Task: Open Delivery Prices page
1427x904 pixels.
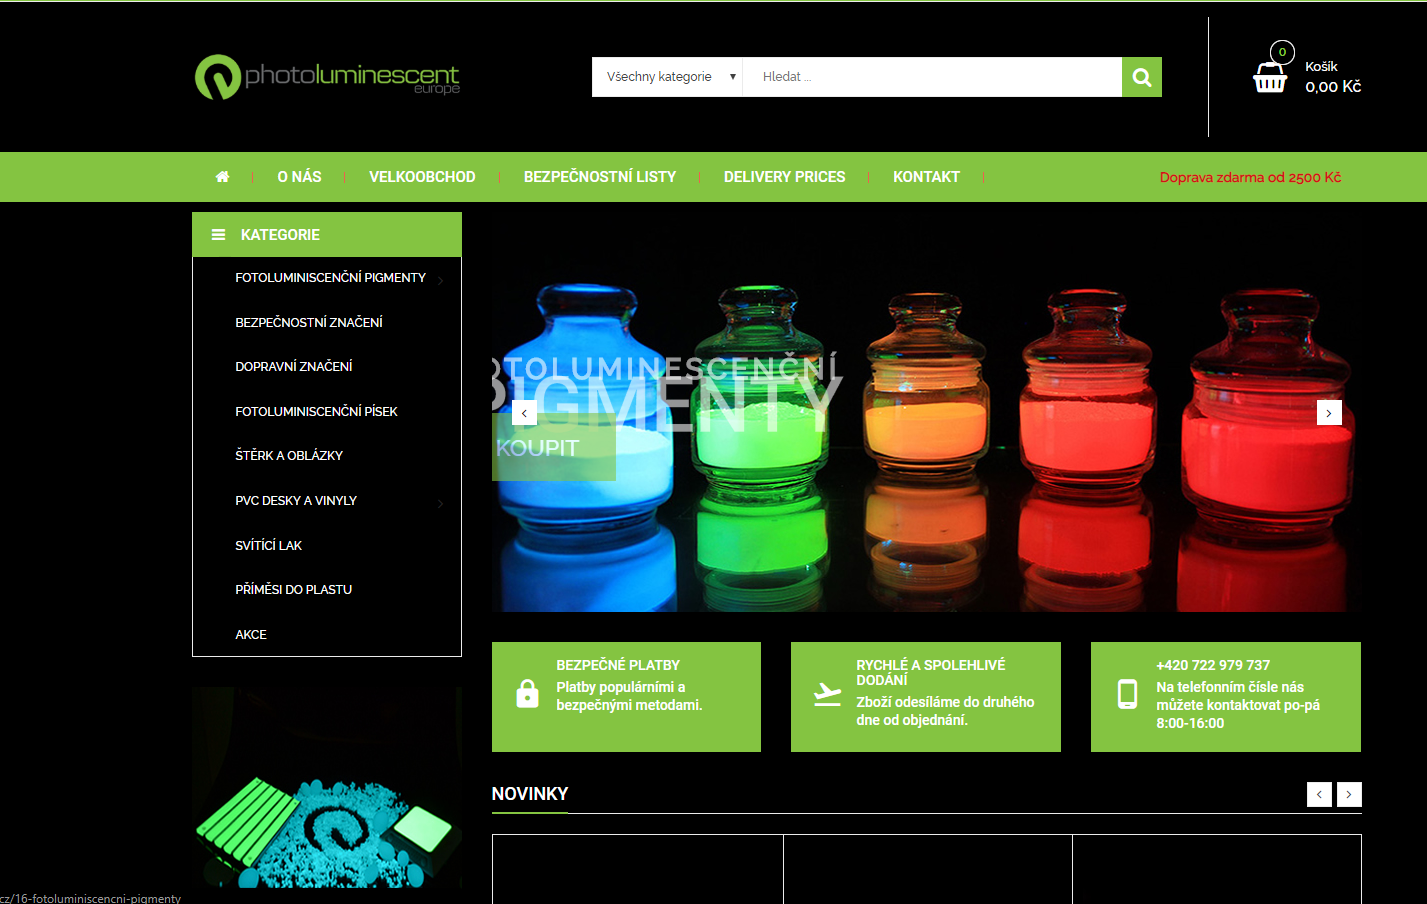Action: click(x=784, y=177)
